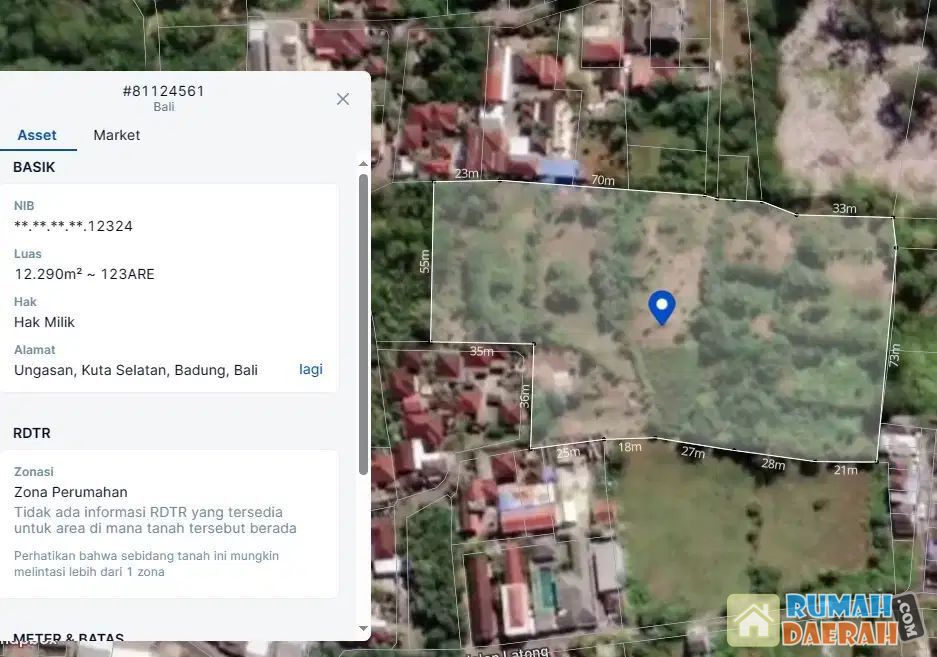Click the Luas value 12.290m² ~ 123ARE
The image size is (937, 657).
point(84,274)
